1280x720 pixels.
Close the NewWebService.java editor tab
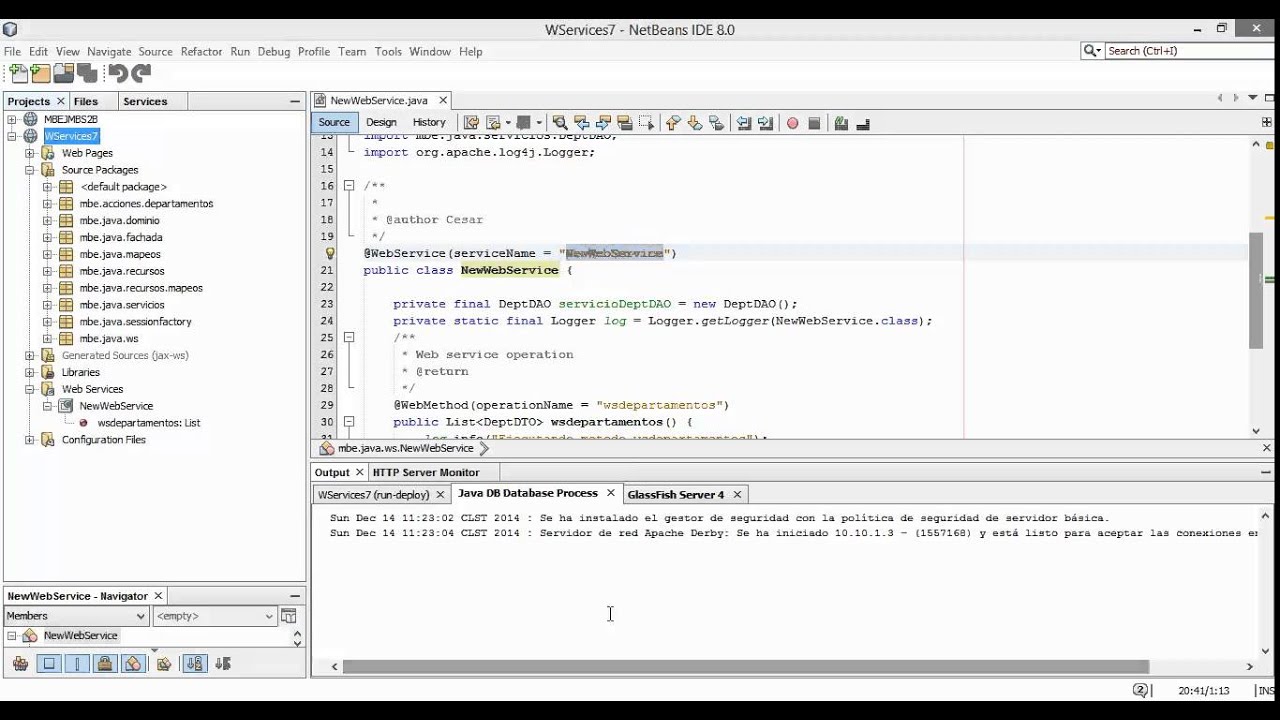(442, 100)
